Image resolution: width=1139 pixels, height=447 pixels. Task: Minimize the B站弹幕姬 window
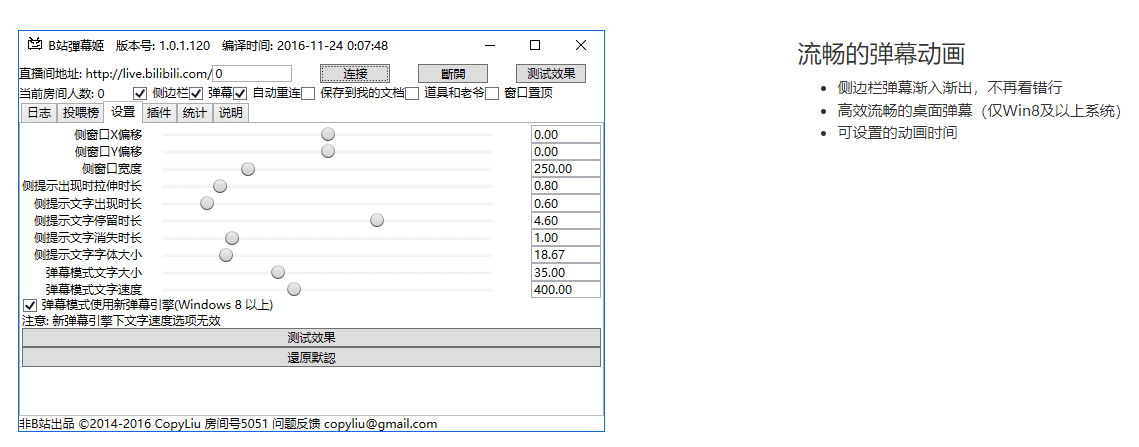(x=492, y=45)
